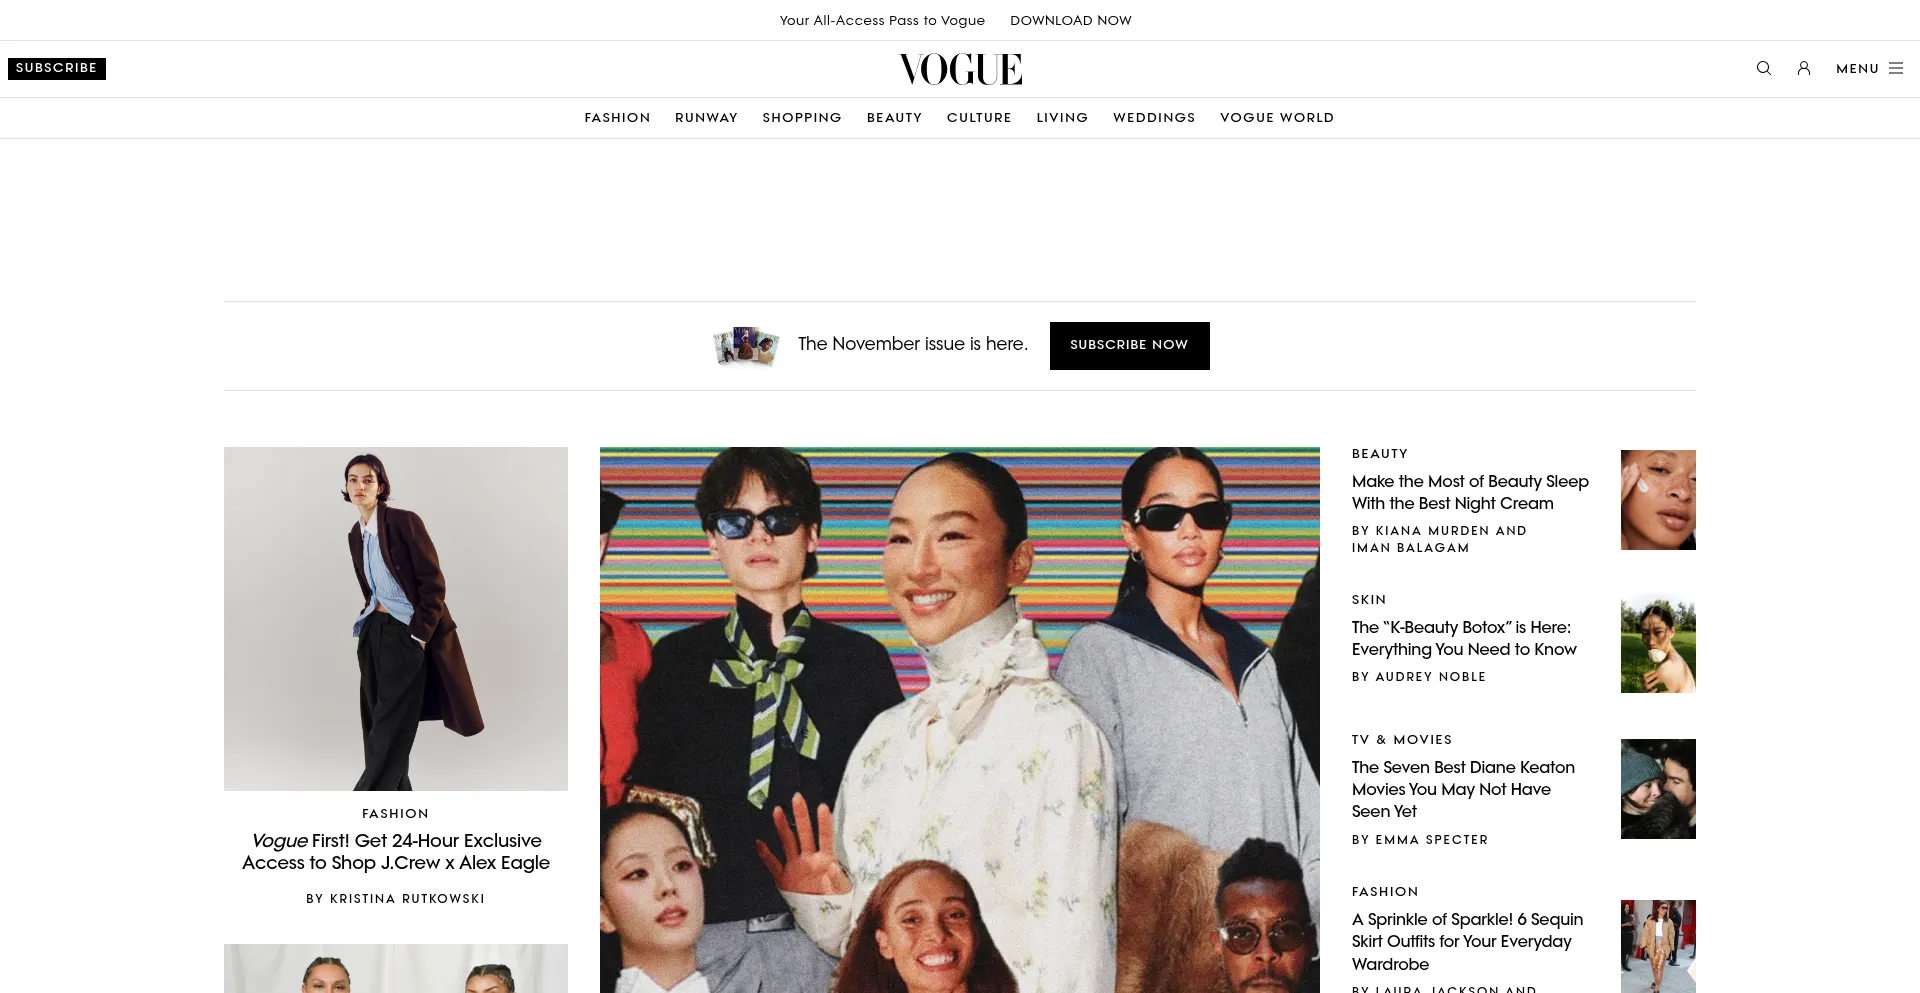The height and width of the screenshot is (993, 1920).
Task: Click the black SUBSCRIBE button
Action: pyautogui.click(x=57, y=68)
